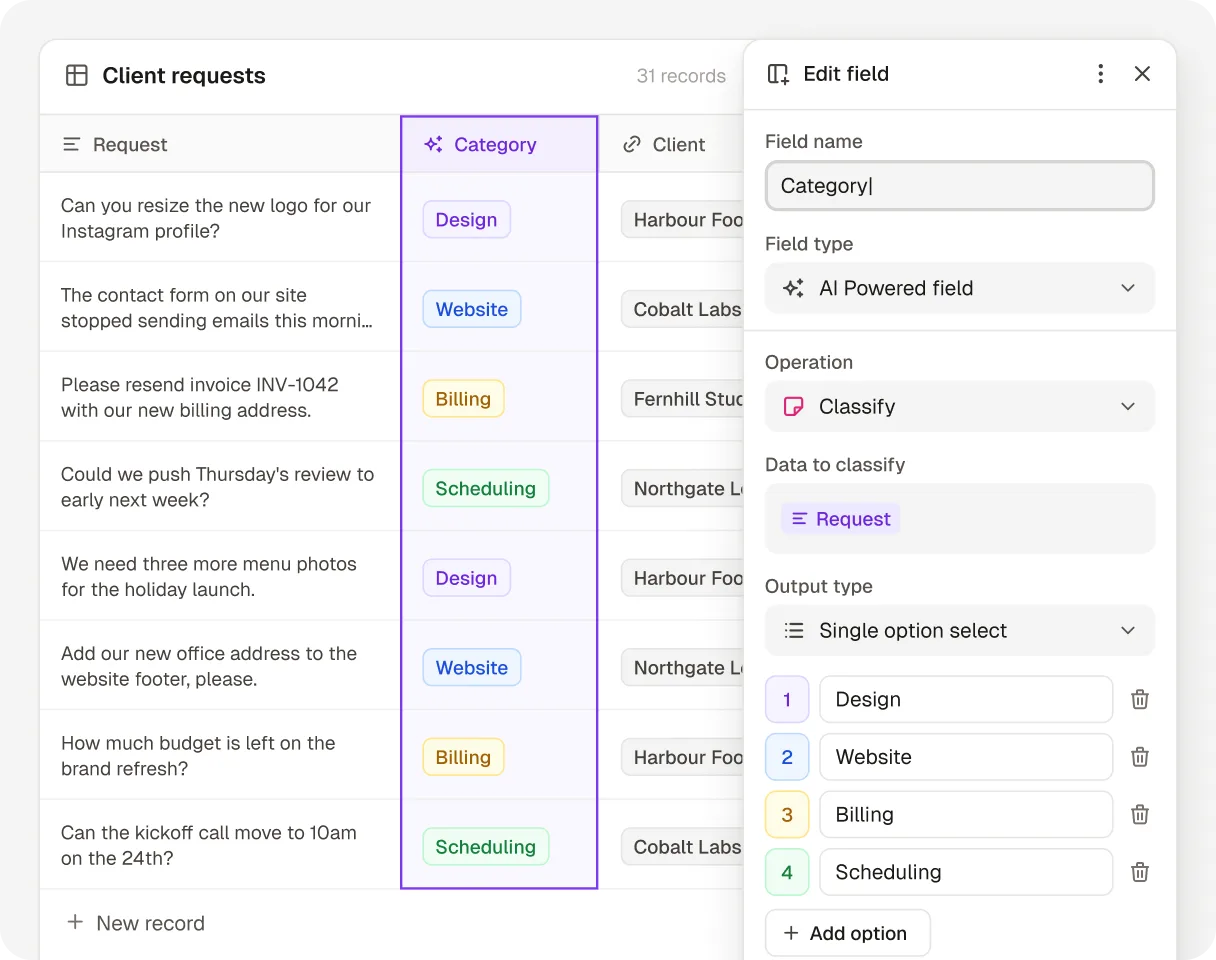Click the request about resizing the new logo
The height and width of the screenshot is (960, 1216).
216,218
